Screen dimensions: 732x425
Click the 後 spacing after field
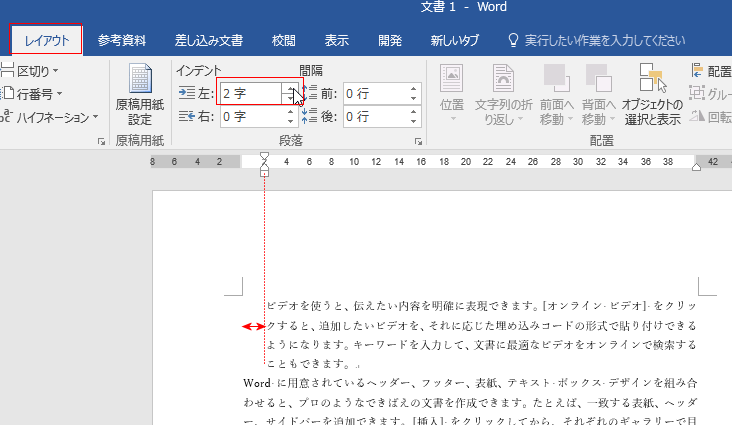click(375, 116)
